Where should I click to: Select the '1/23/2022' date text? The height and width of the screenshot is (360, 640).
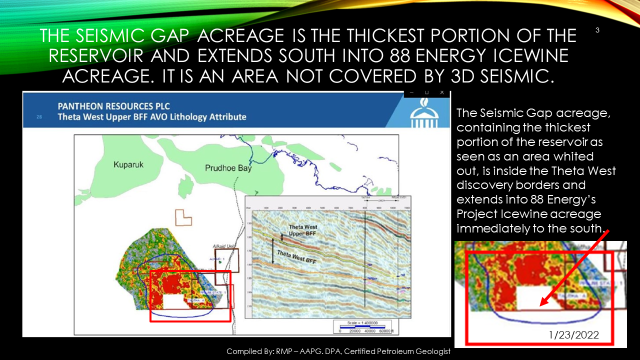point(573,335)
